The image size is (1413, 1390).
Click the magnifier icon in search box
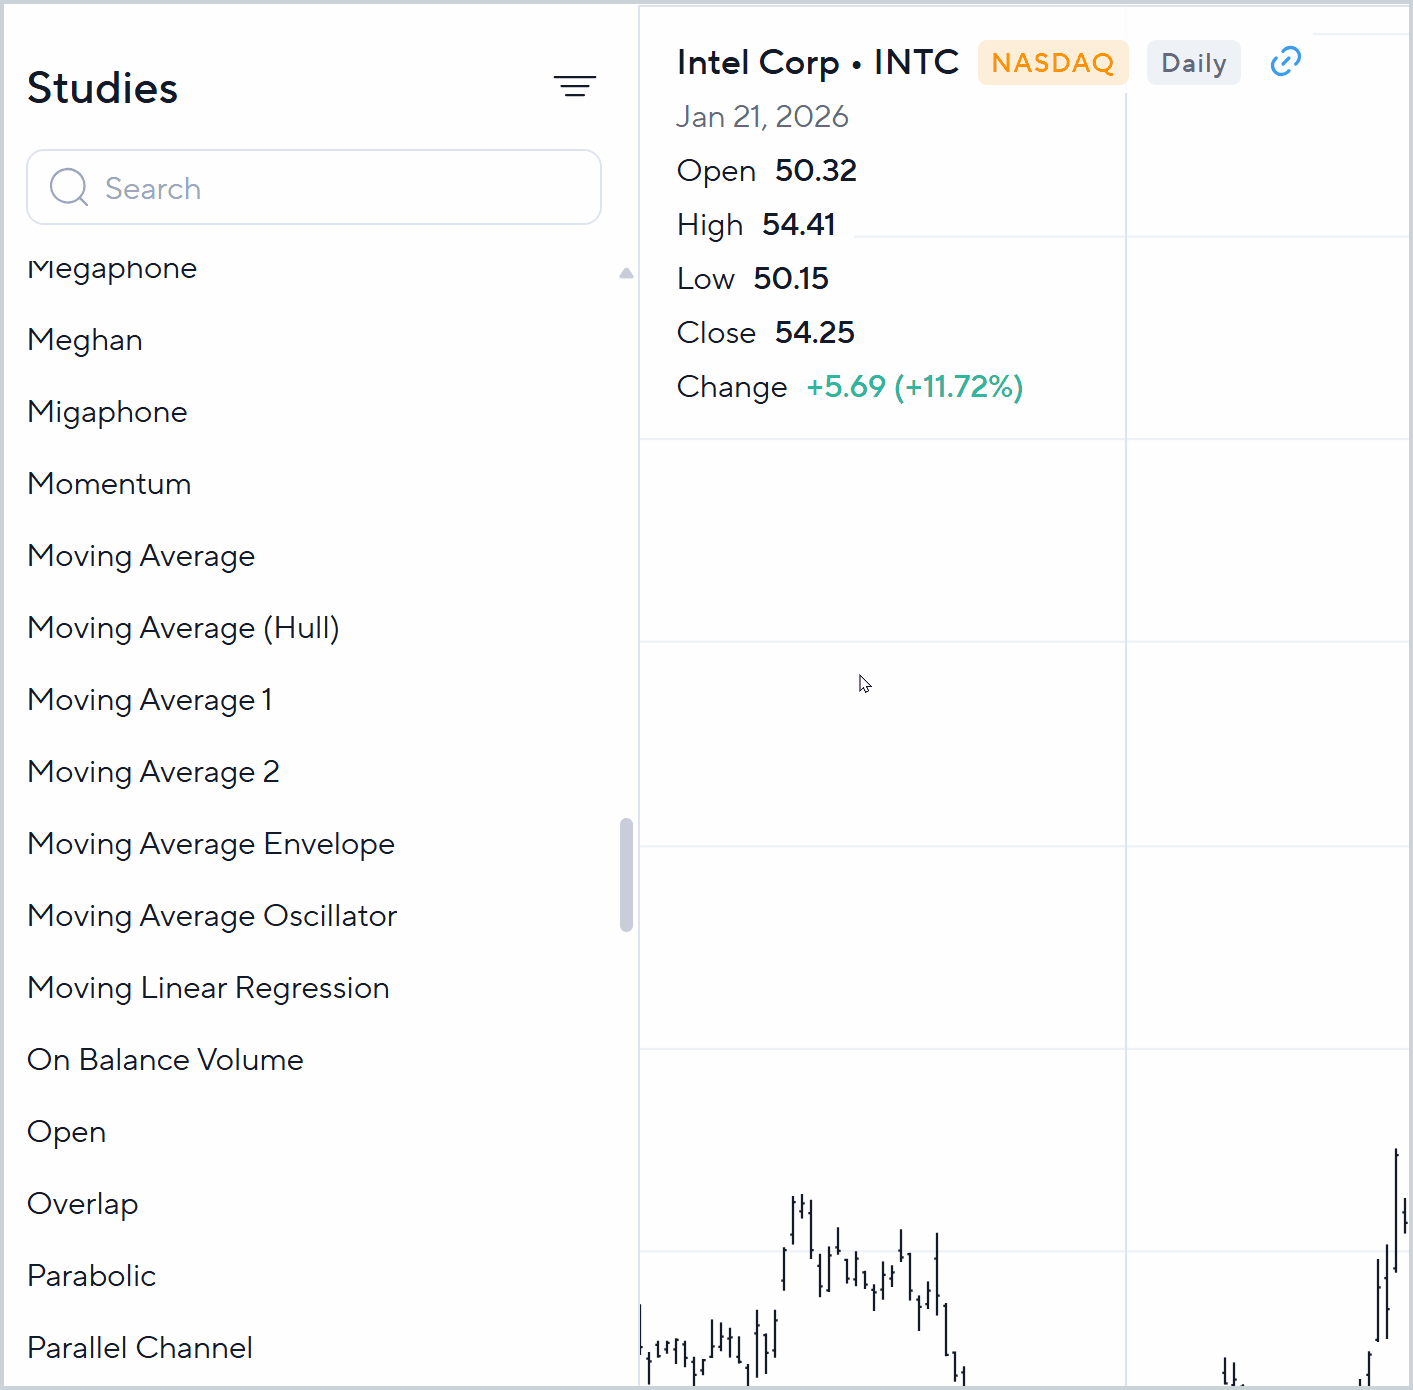click(x=69, y=187)
